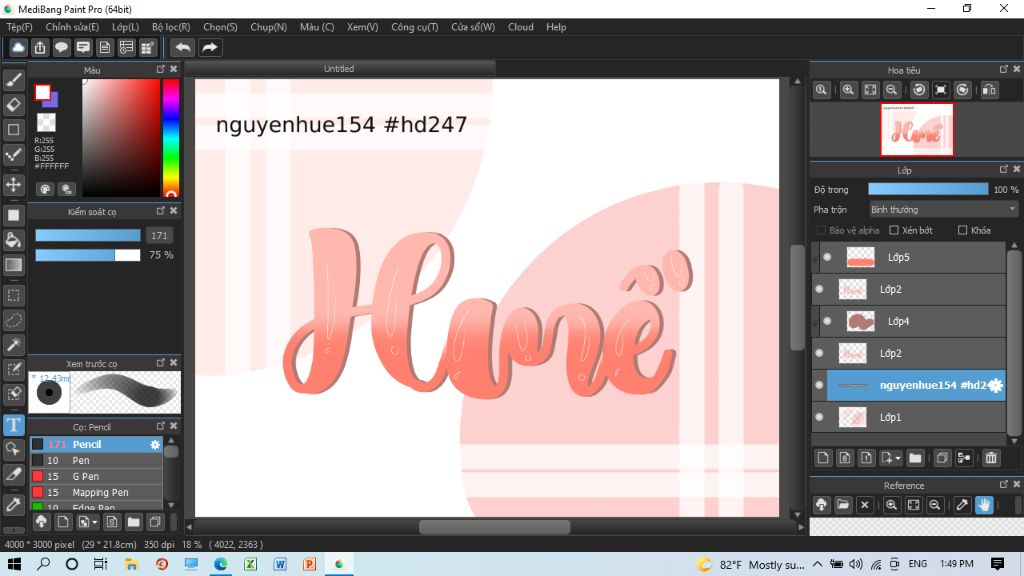
Task: Click the hue strip in color panel
Action: click(170, 138)
